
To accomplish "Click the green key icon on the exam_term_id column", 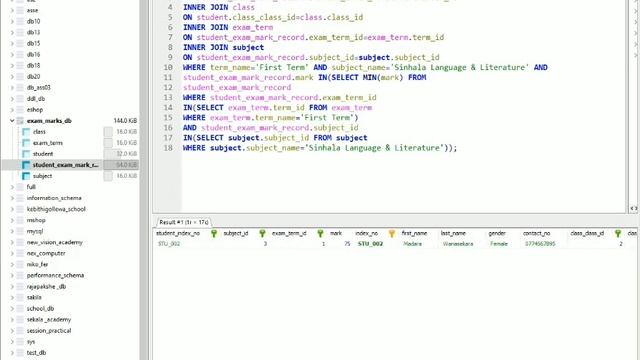I will 320,233.
